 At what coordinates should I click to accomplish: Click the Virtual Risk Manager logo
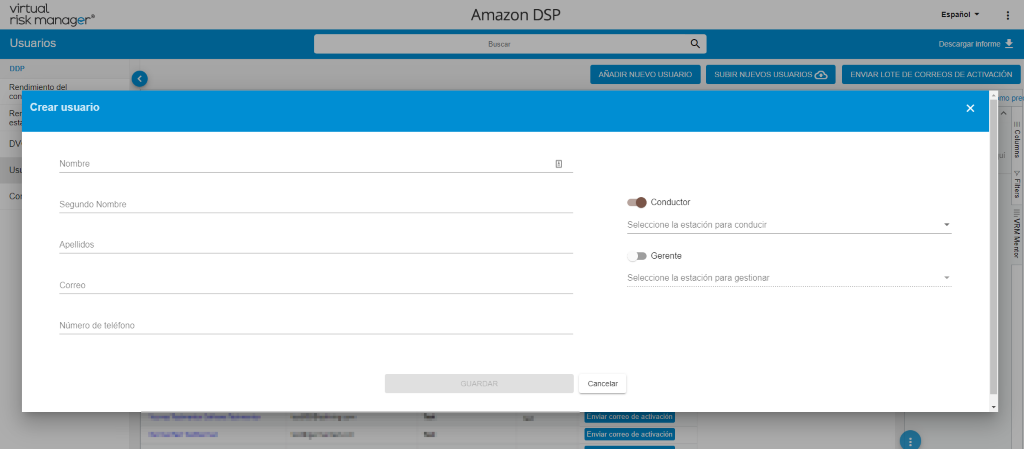coord(52,14)
